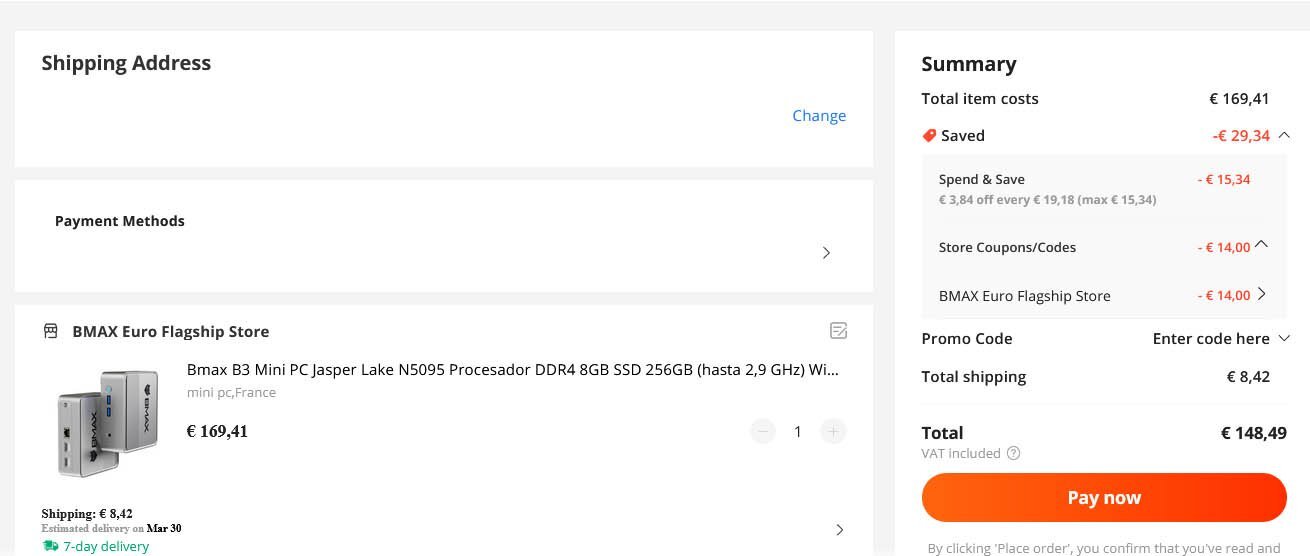Click the store icon beside BMAX Euro Flagship Store
Screen dimensions: 1310x556
(x=51, y=331)
